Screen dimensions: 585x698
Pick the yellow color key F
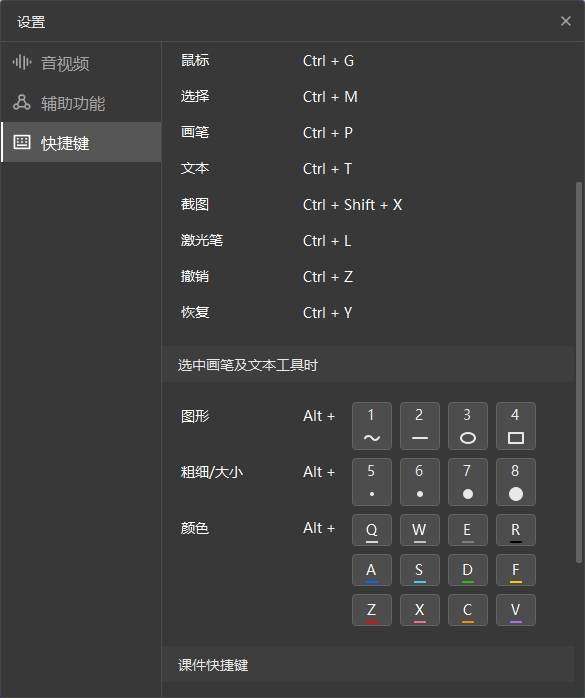click(x=516, y=570)
